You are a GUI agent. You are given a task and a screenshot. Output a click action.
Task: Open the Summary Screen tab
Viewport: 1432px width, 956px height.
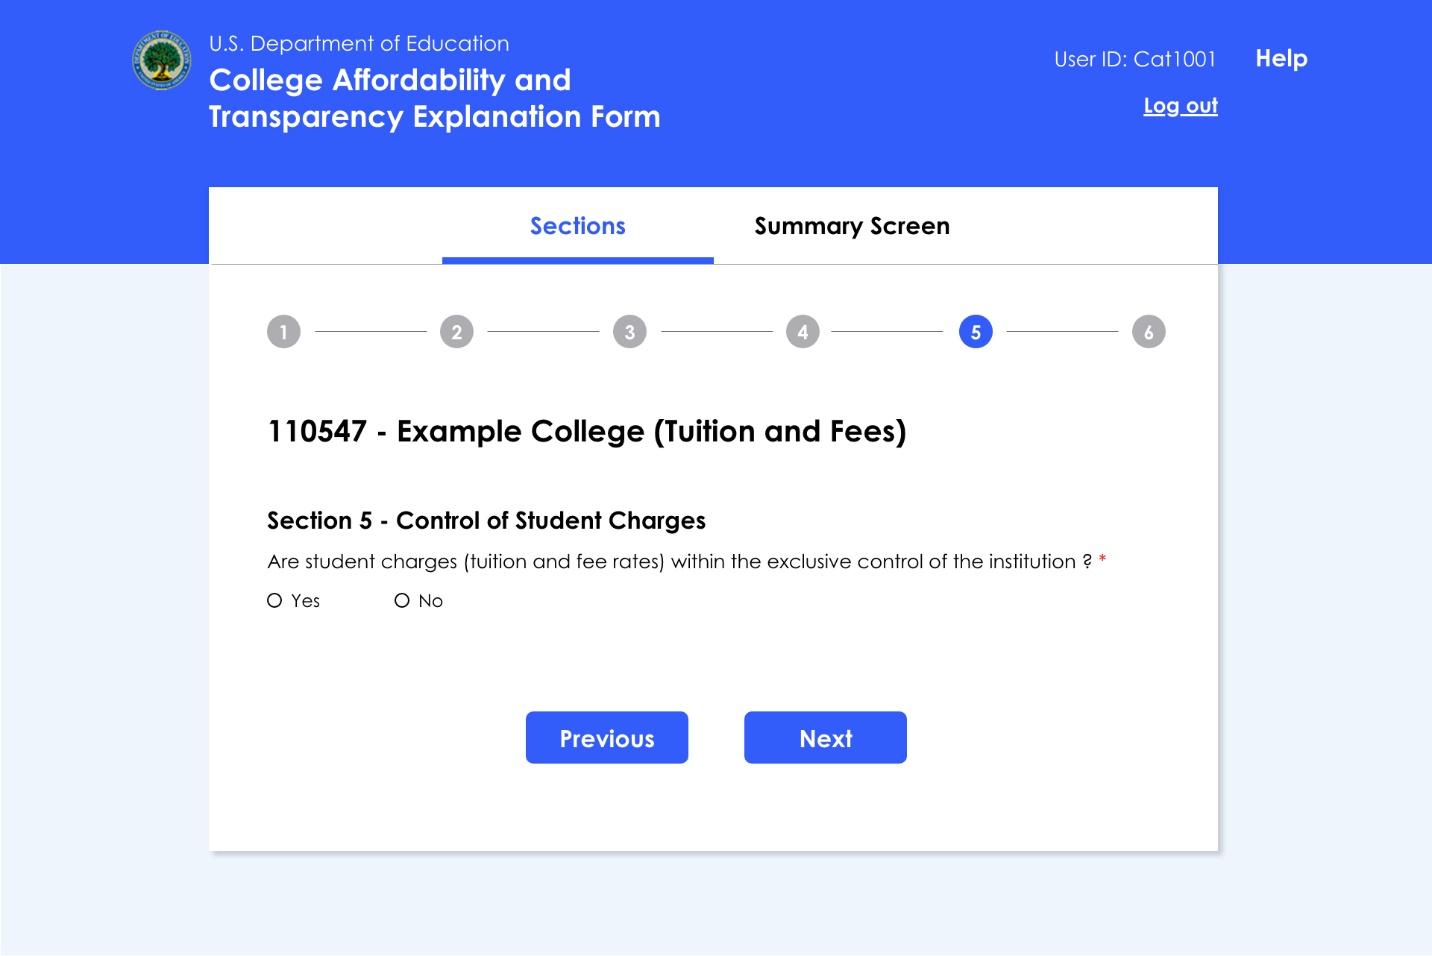point(852,227)
